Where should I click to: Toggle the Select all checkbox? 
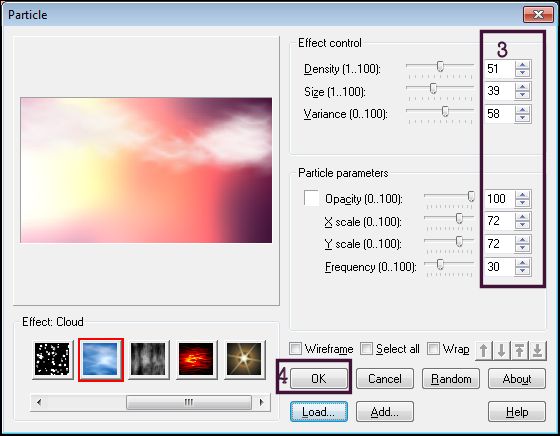coord(366,349)
